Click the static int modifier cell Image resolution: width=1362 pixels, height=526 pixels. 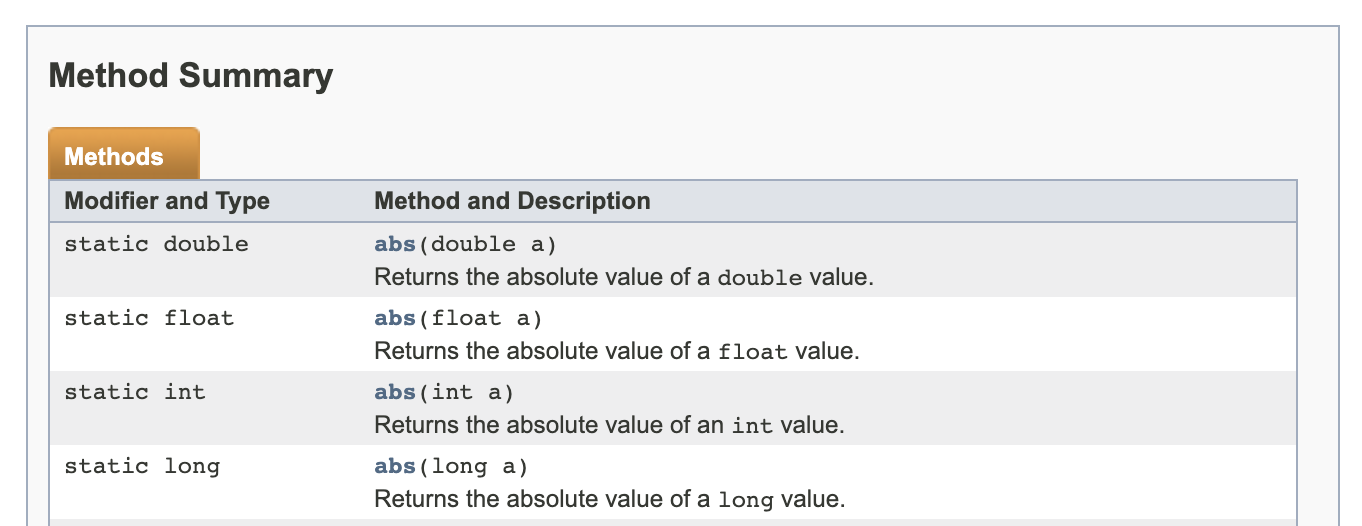tap(135, 392)
